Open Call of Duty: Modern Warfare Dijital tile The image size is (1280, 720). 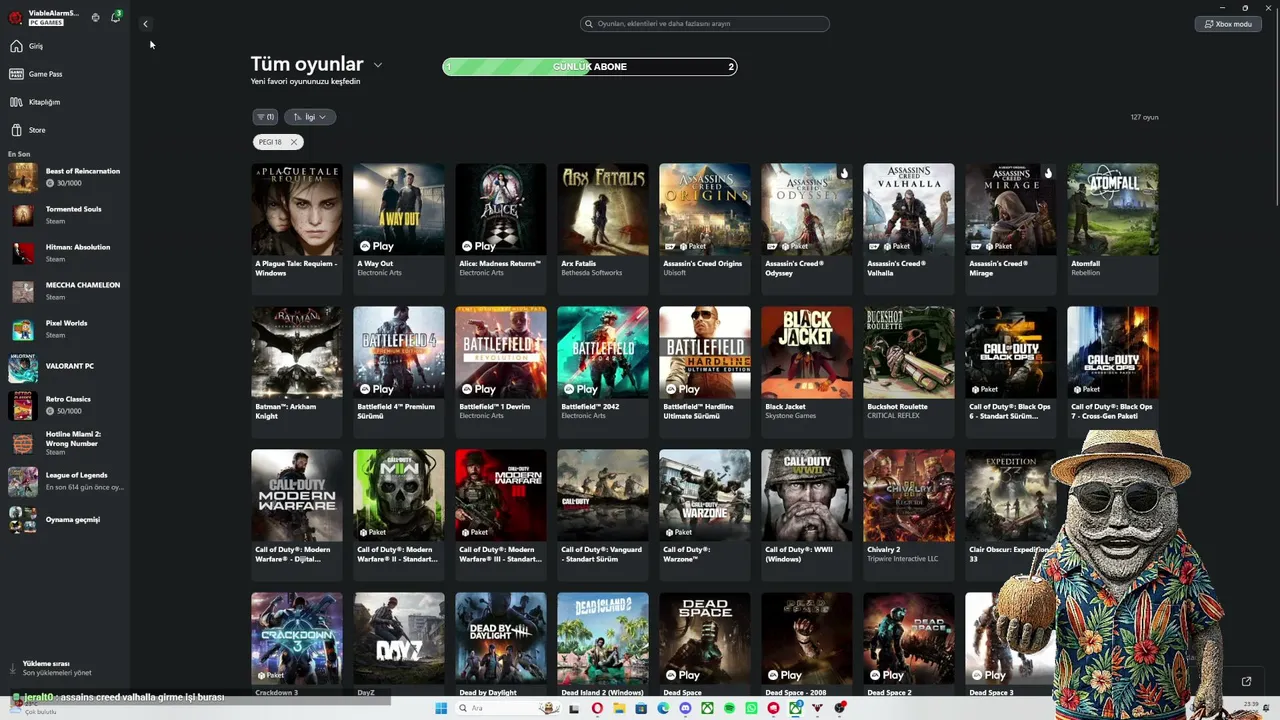[297, 515]
